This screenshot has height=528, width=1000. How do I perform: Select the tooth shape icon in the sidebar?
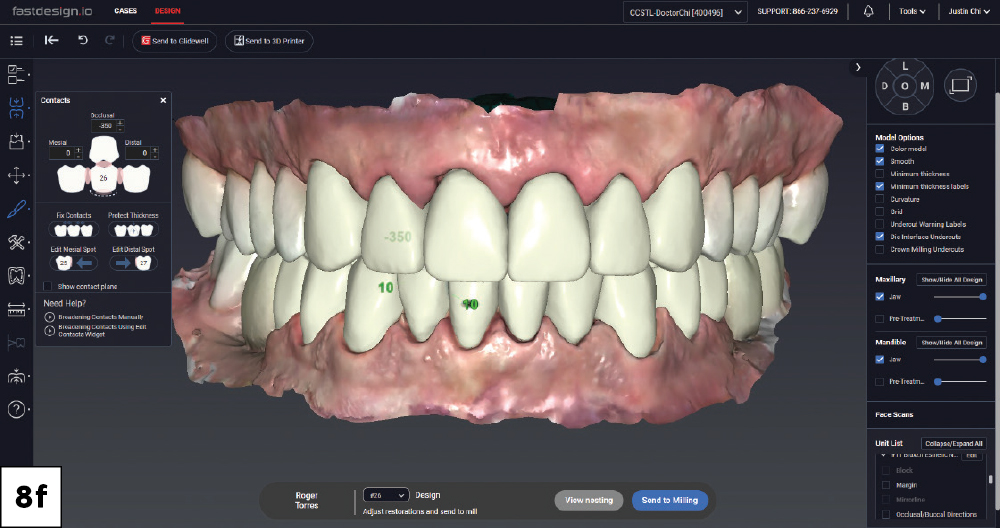(x=17, y=275)
